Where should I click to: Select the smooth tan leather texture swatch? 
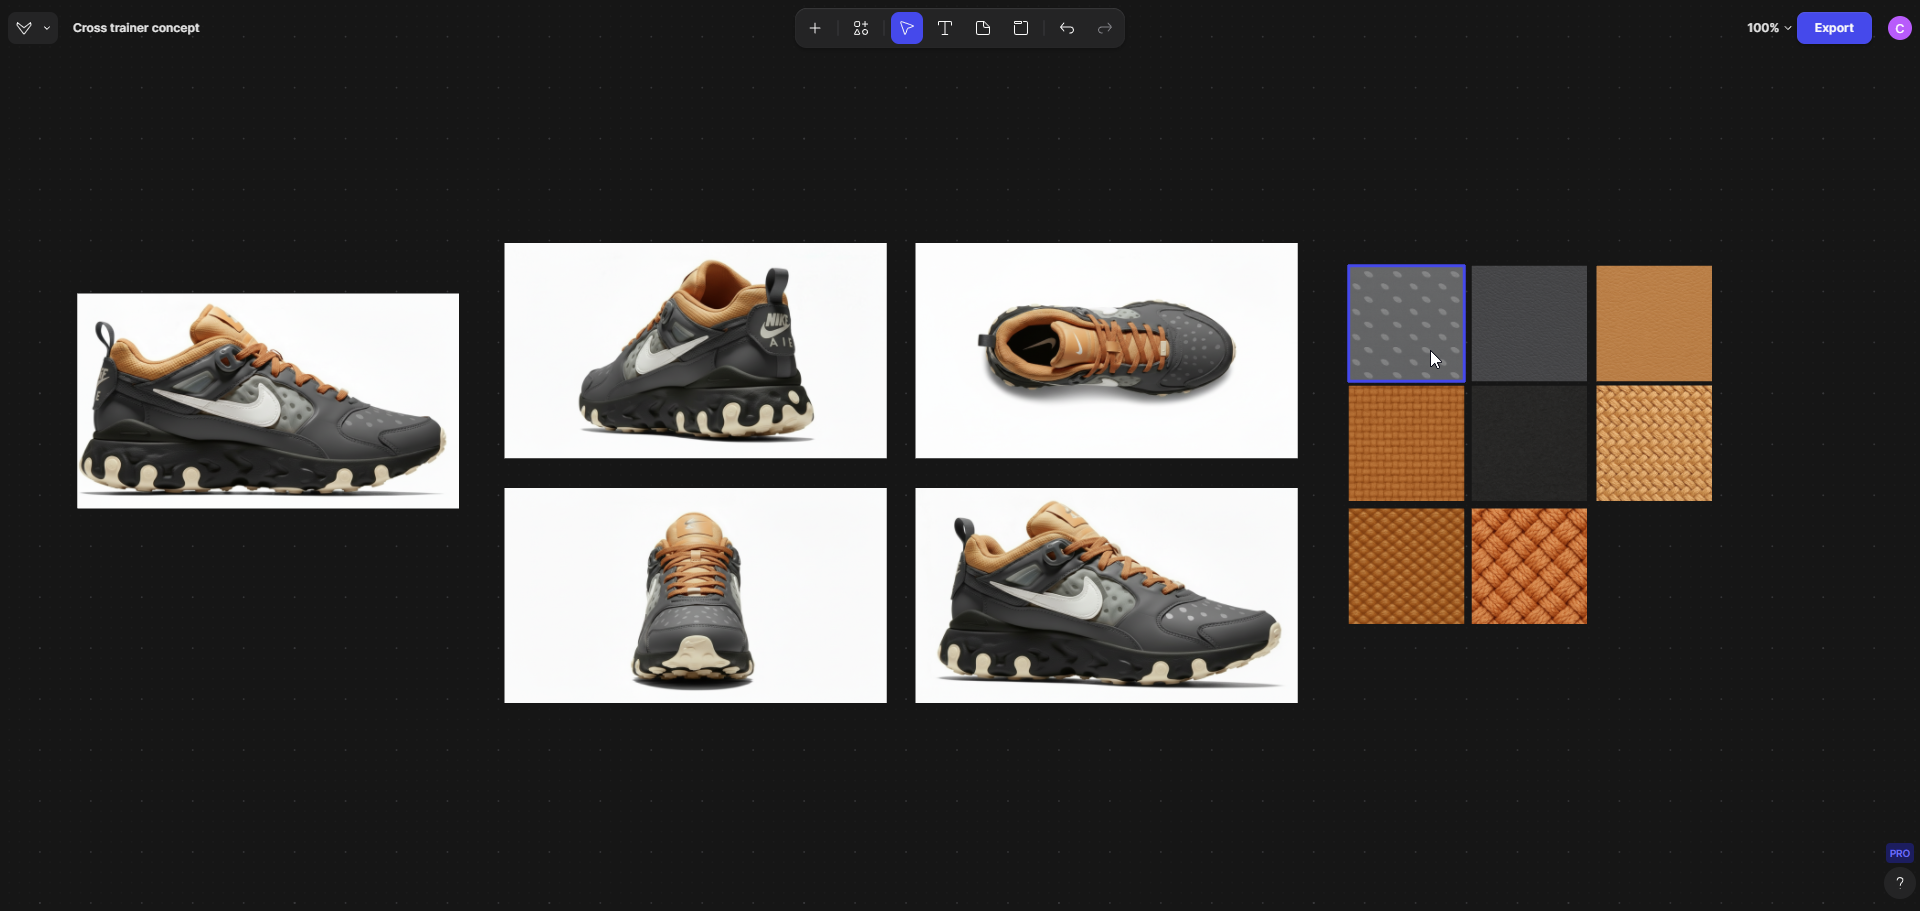point(1654,323)
